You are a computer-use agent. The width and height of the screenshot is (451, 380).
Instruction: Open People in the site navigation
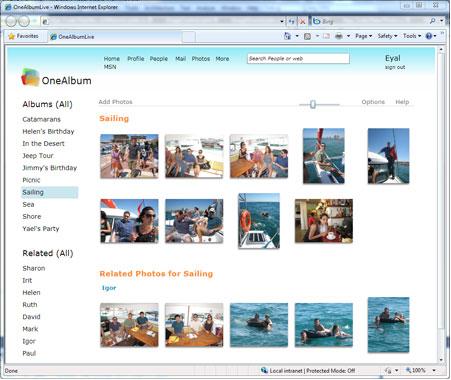159,59
